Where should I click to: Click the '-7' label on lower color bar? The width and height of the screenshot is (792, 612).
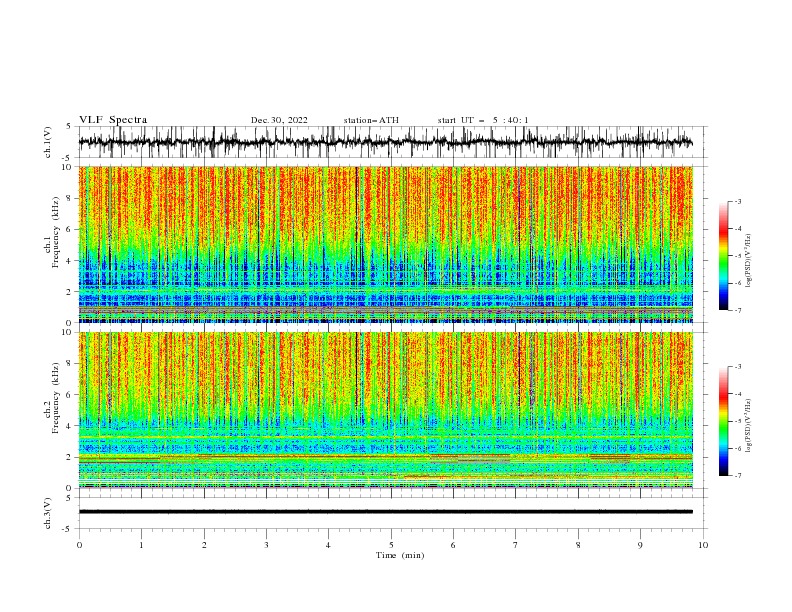click(x=737, y=476)
